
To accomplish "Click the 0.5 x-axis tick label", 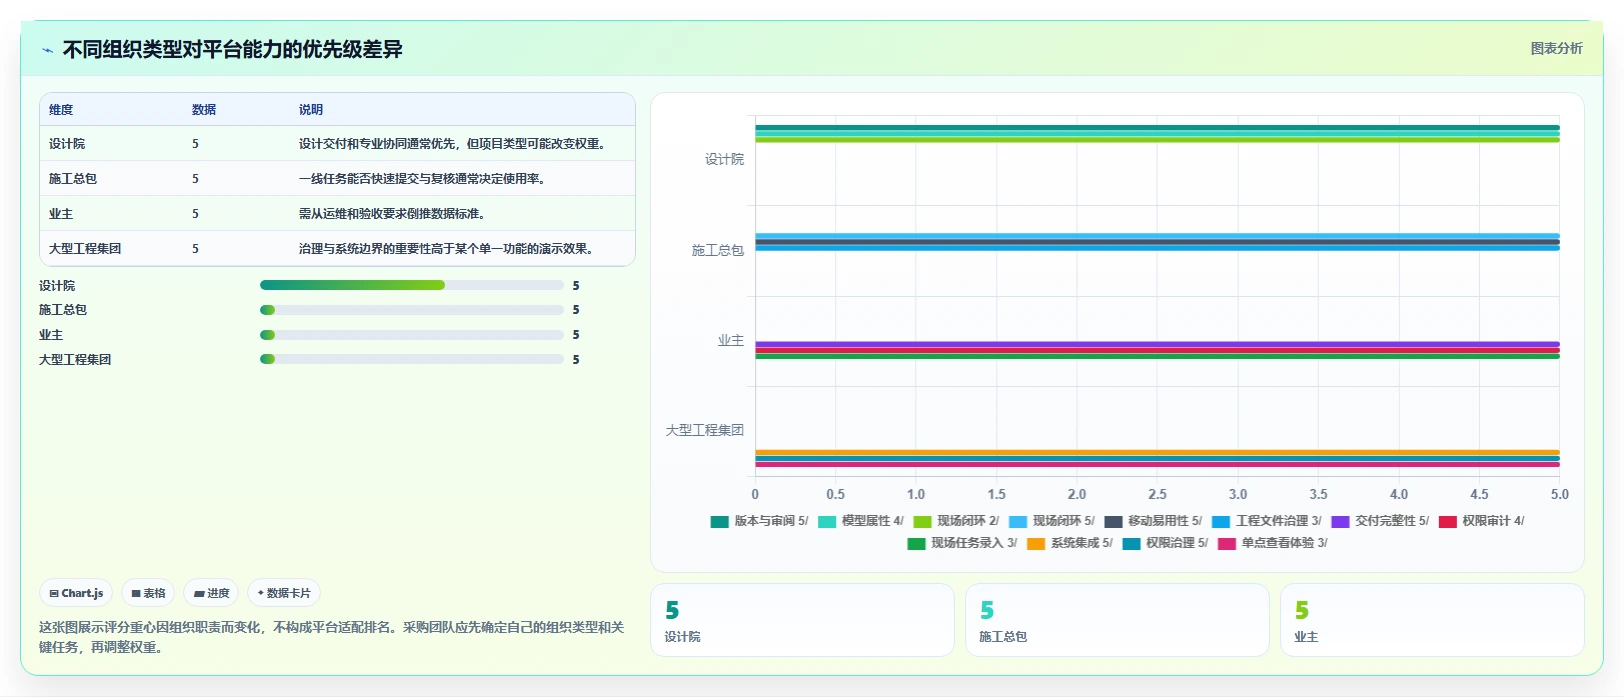I will point(835,494).
